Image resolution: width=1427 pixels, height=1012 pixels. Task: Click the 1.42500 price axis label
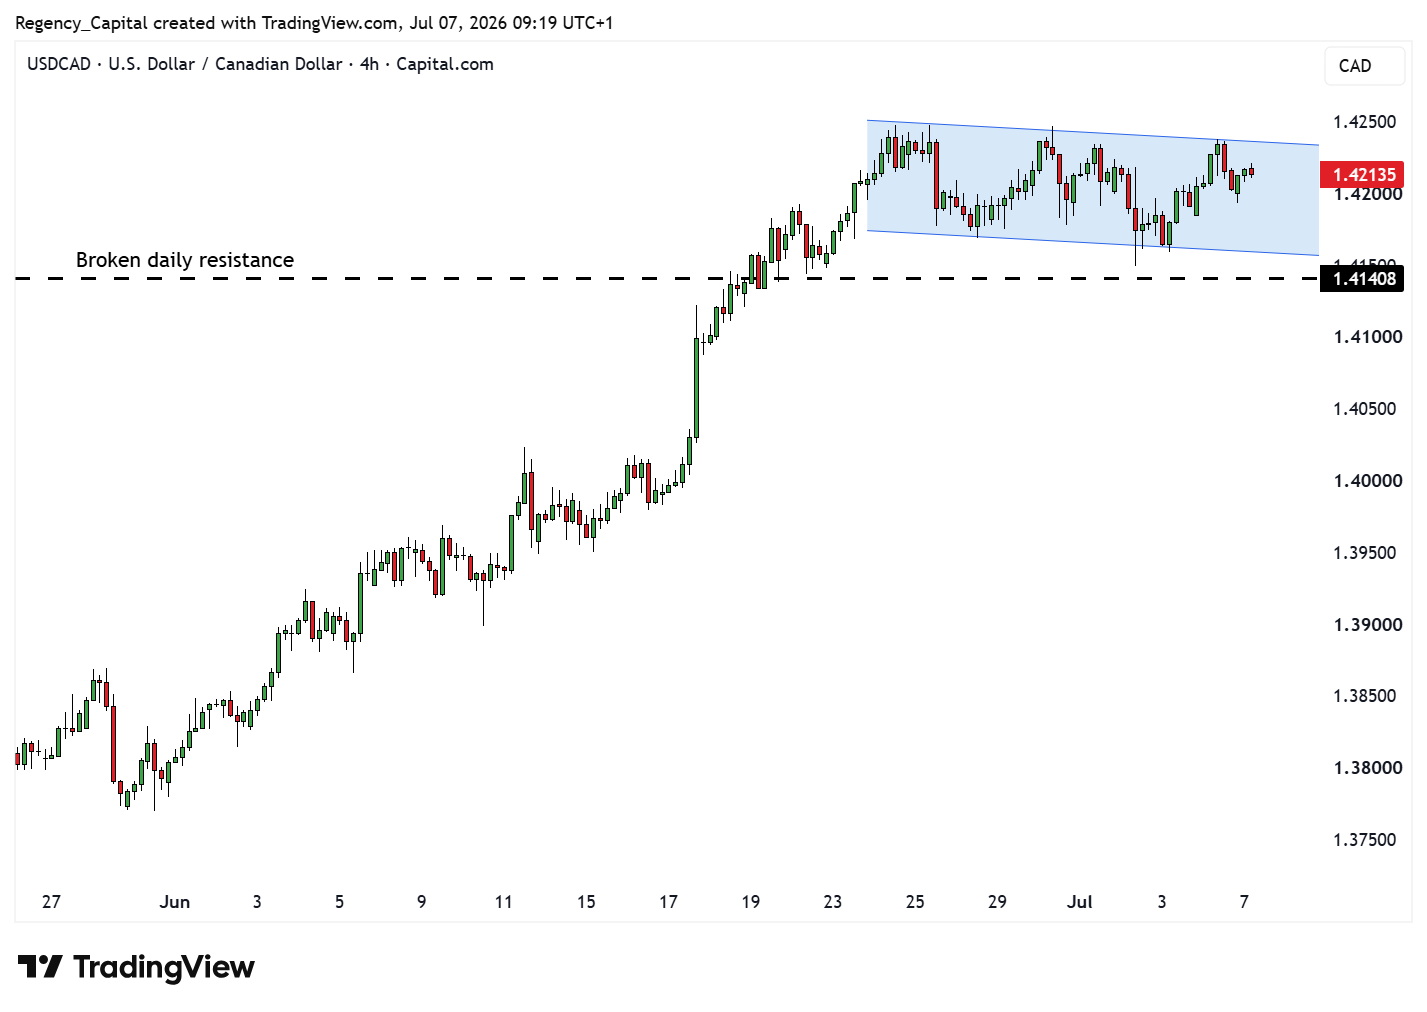(1365, 122)
